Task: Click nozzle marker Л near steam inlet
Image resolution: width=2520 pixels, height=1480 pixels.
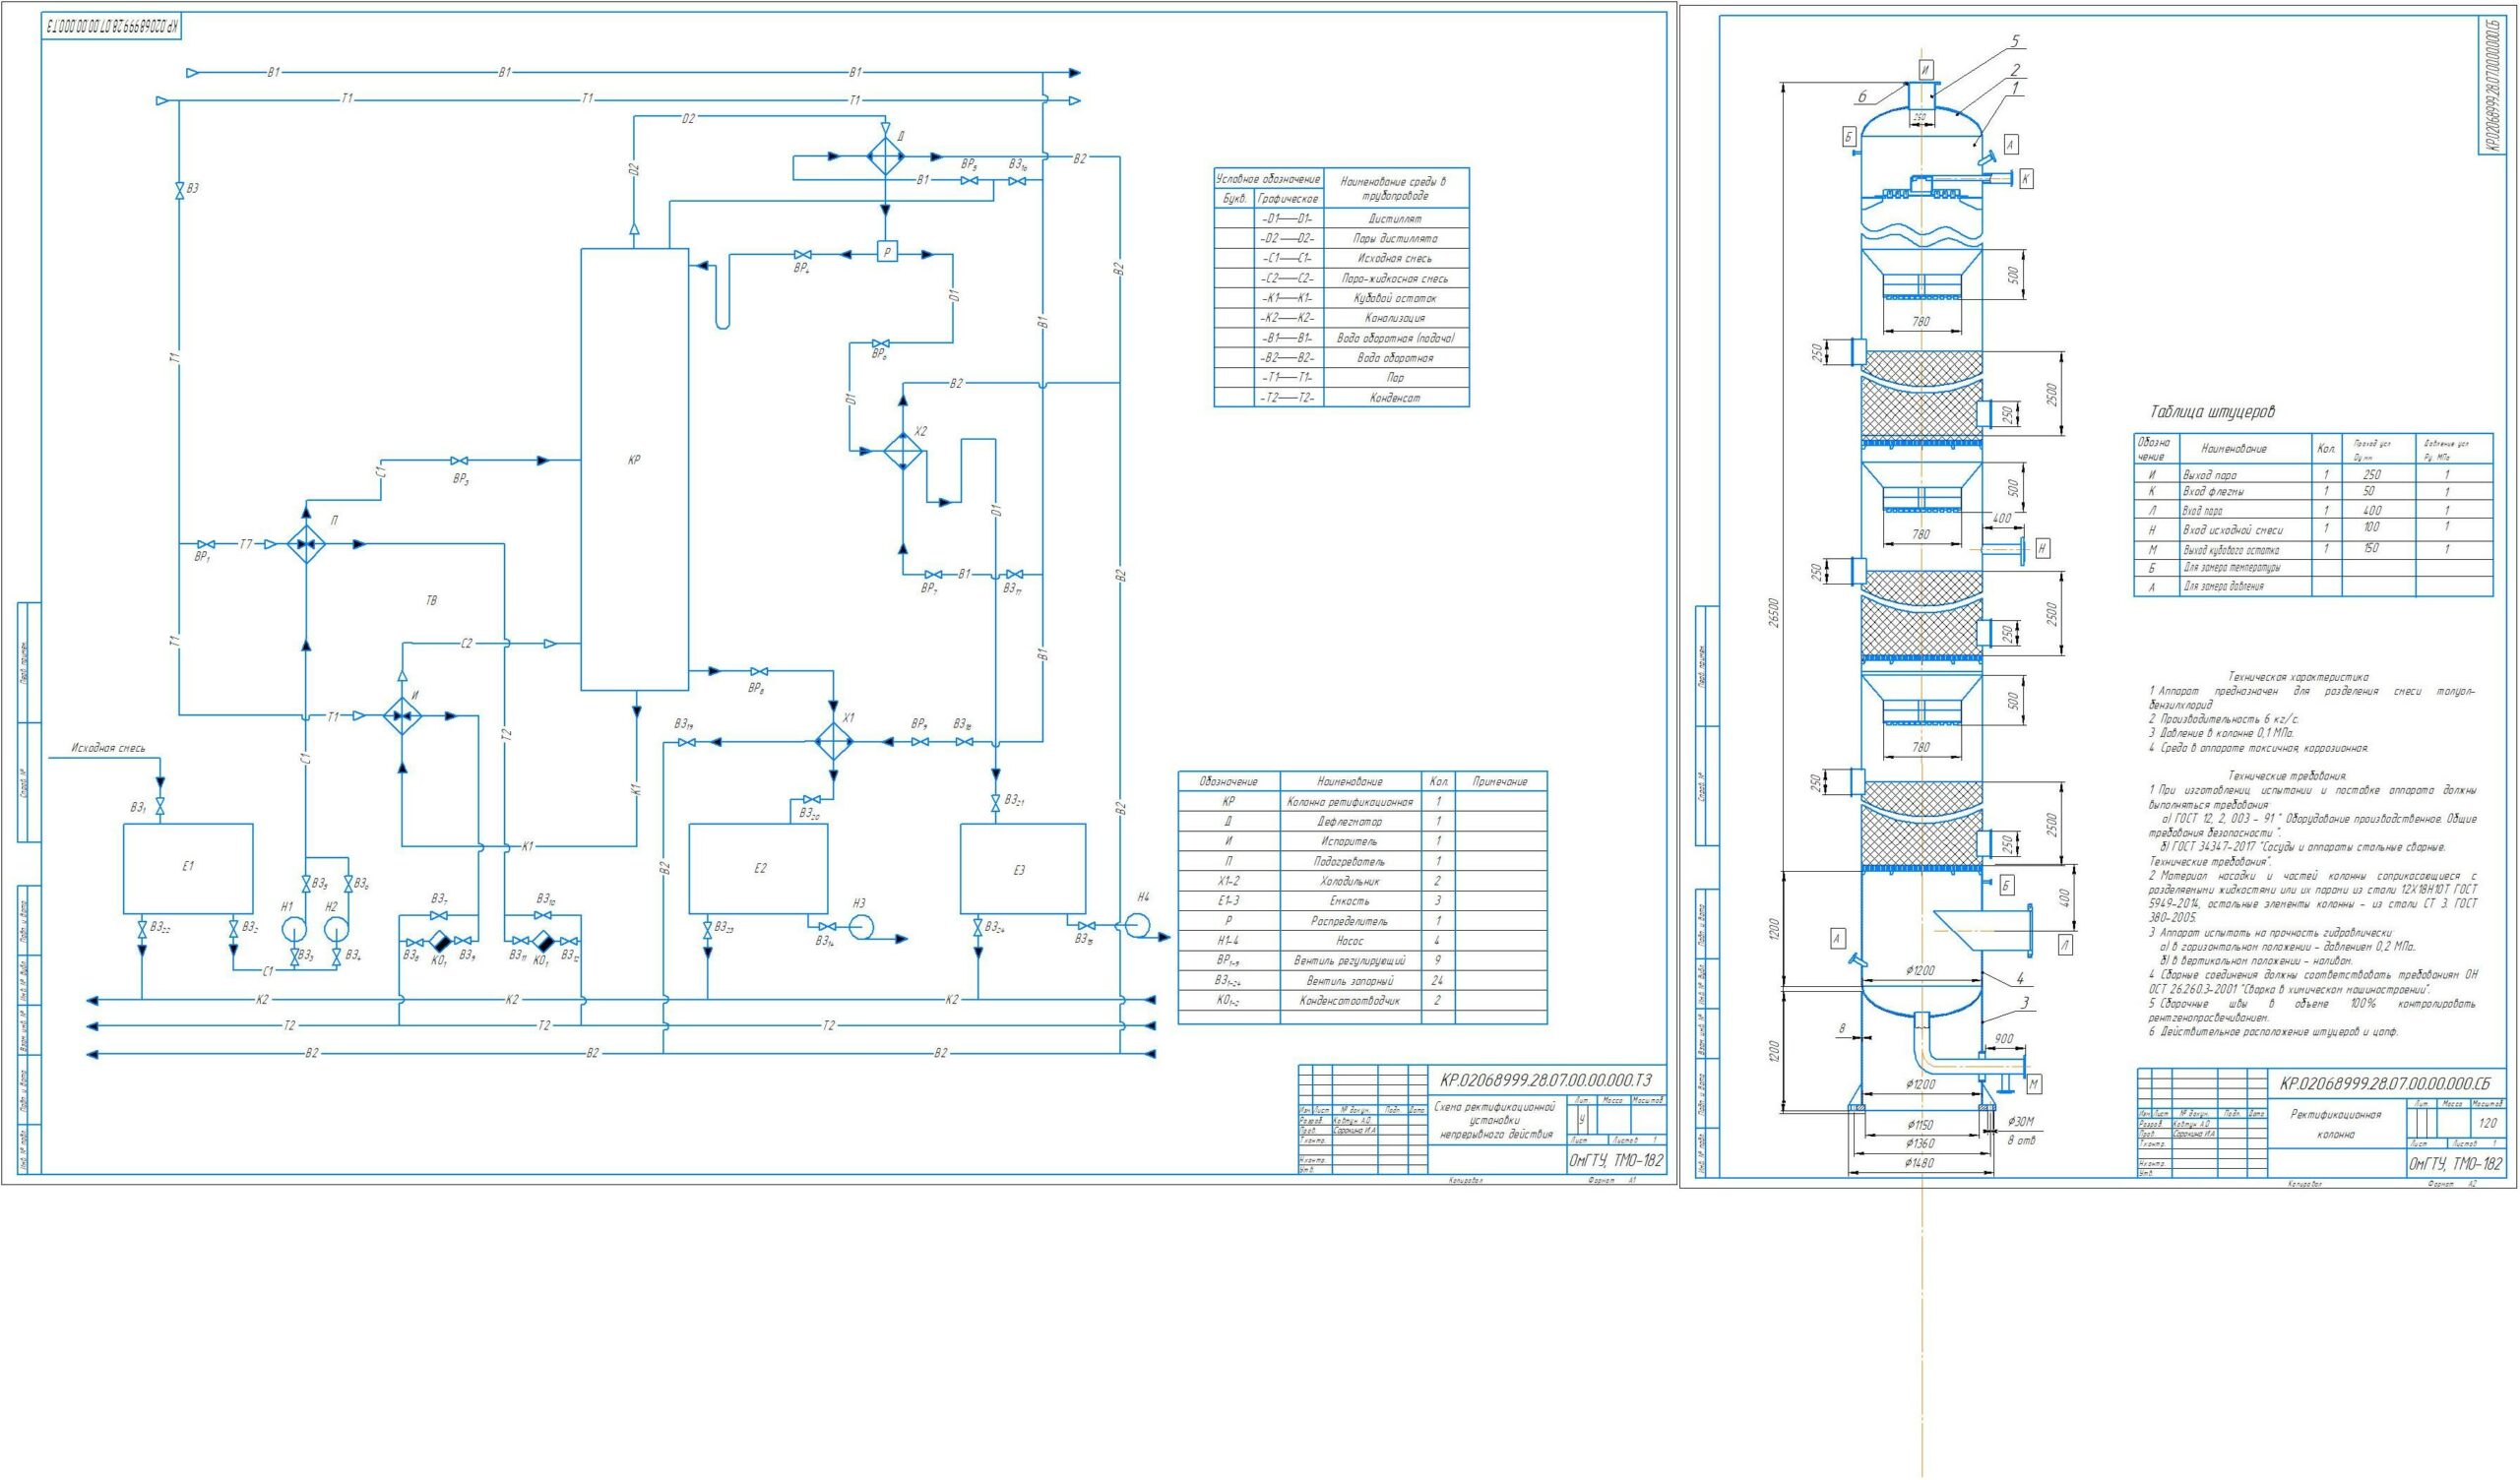Action: coord(2066,944)
